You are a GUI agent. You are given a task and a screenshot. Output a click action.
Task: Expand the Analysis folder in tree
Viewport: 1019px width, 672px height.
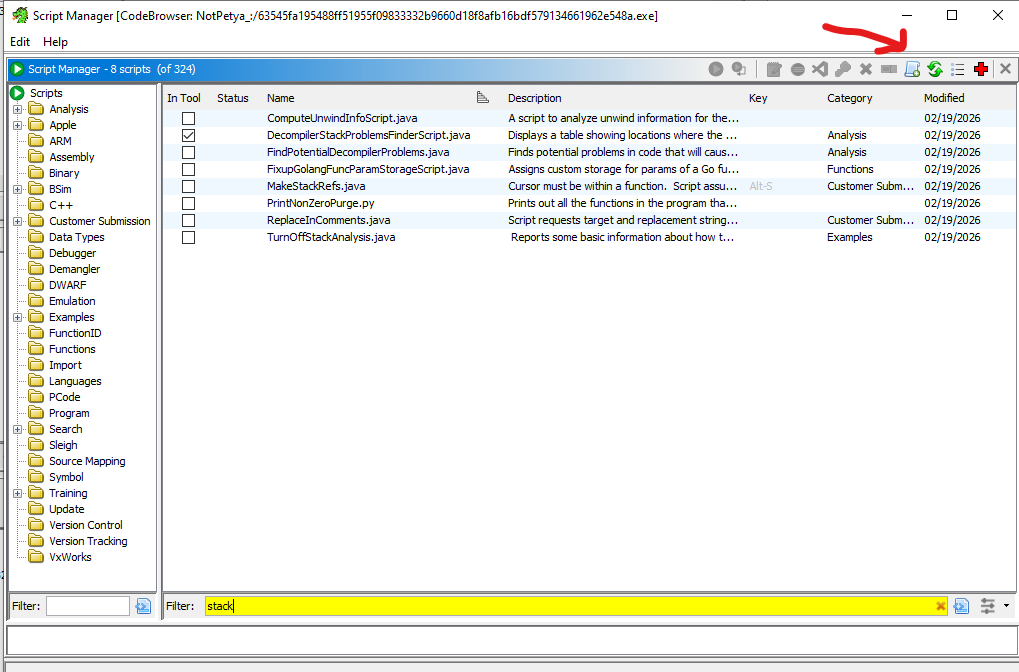[17, 109]
